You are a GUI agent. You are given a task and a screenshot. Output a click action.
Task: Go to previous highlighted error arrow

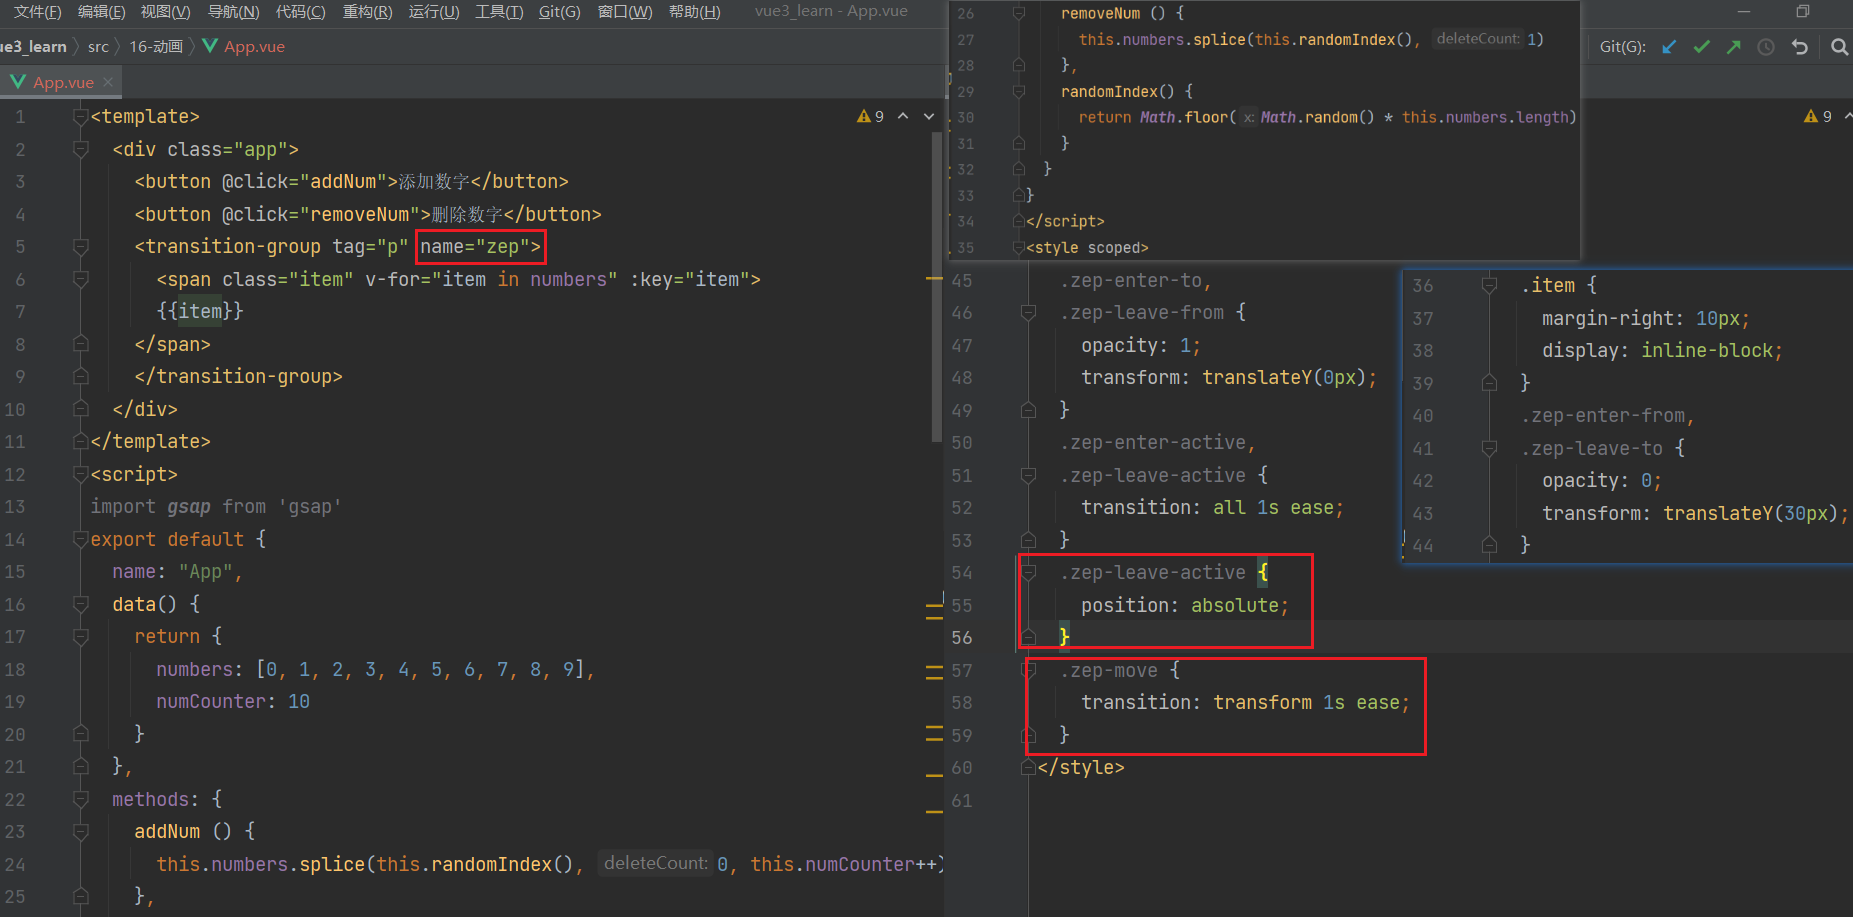point(903,116)
